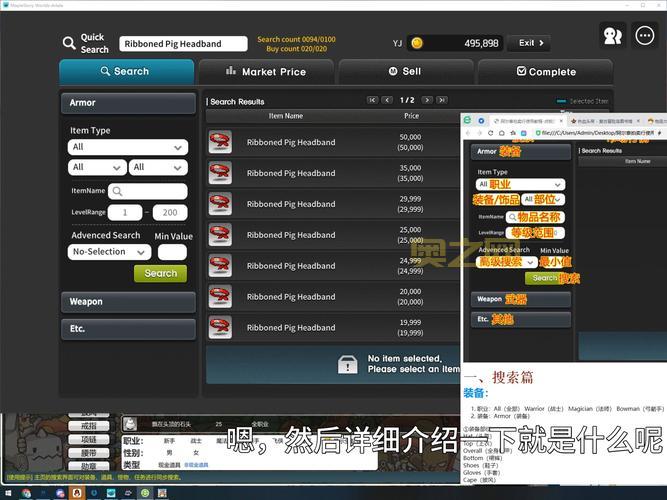
Task: Switch to the Search tab
Action: point(126,71)
